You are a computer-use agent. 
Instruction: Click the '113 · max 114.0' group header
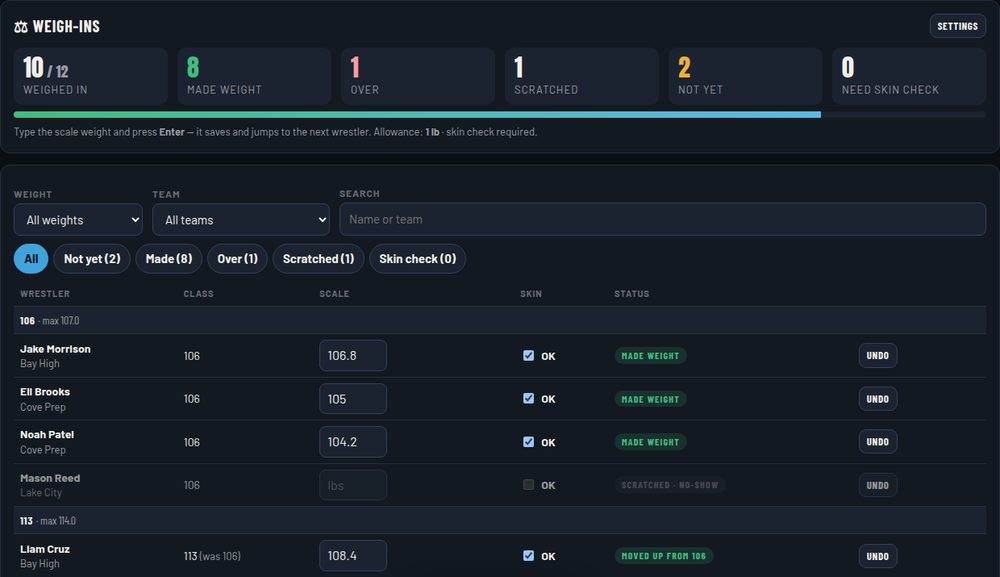tap(499, 521)
